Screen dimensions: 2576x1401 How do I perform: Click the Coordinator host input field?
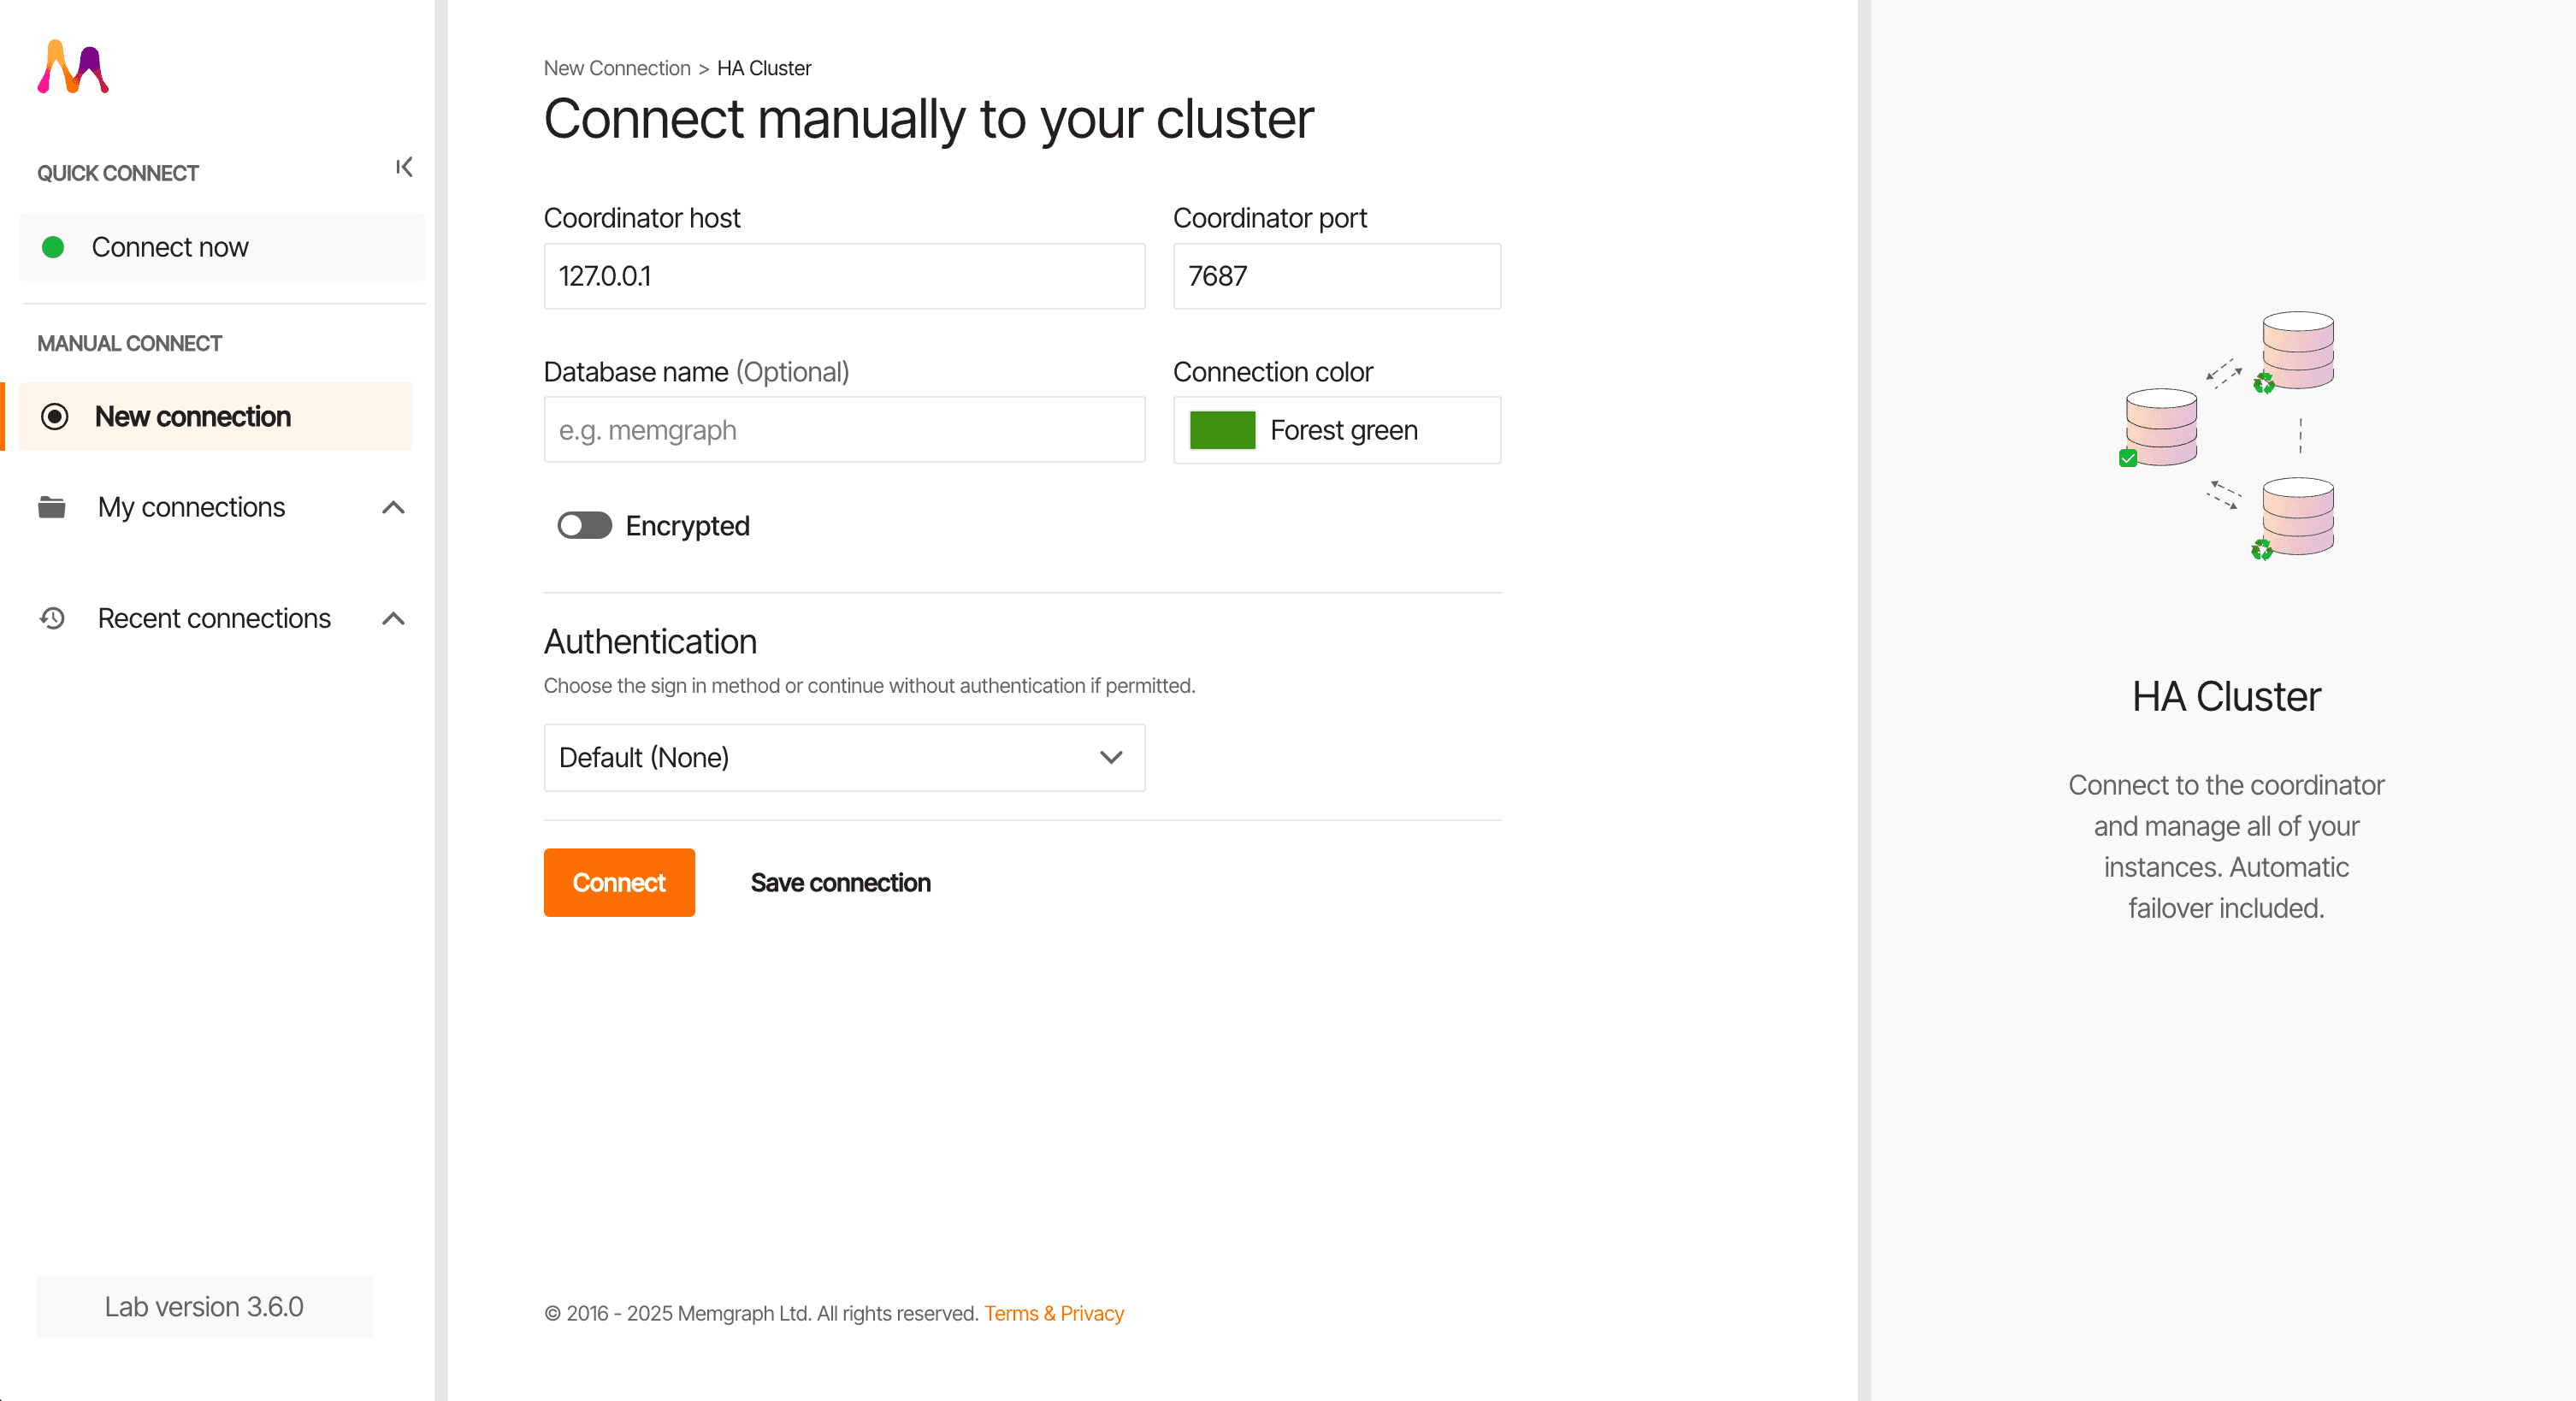pyautogui.click(x=843, y=276)
